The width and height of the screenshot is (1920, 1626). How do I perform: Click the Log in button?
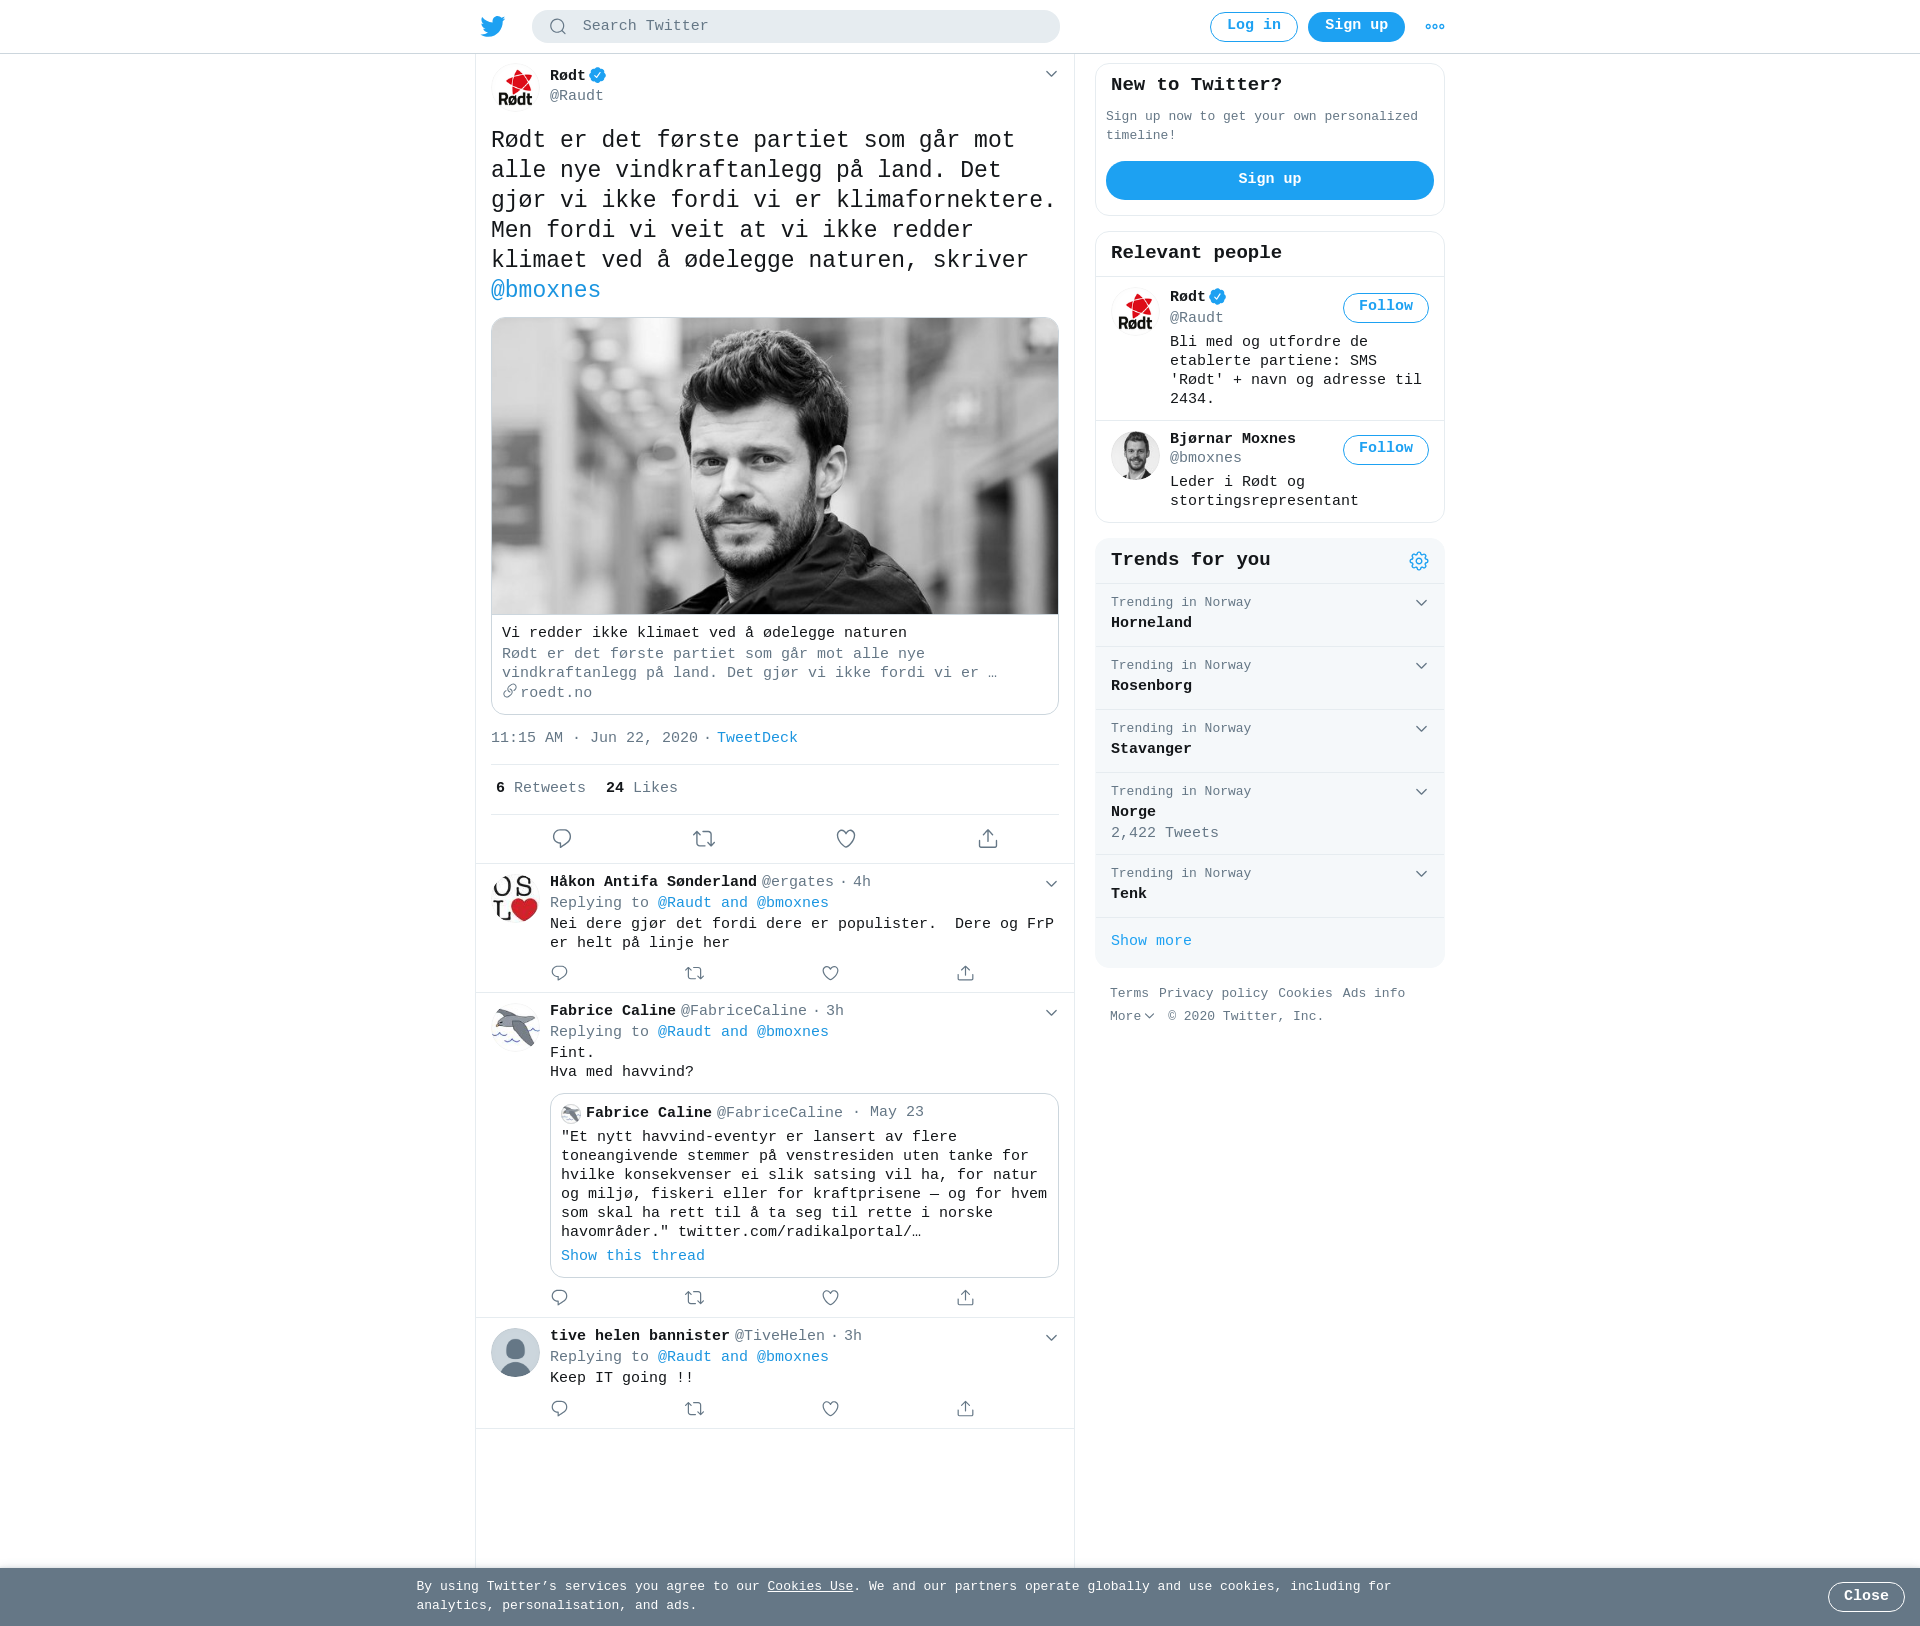coord(1253,27)
